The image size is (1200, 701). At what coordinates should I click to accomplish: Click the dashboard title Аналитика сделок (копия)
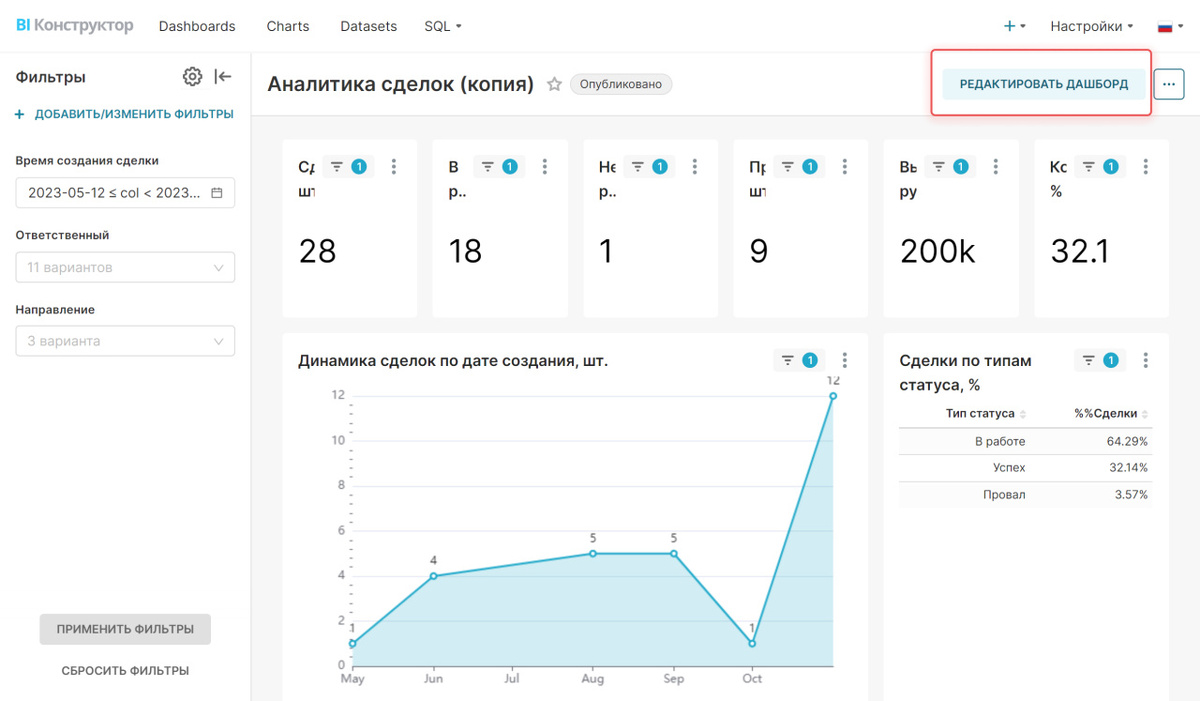(401, 85)
